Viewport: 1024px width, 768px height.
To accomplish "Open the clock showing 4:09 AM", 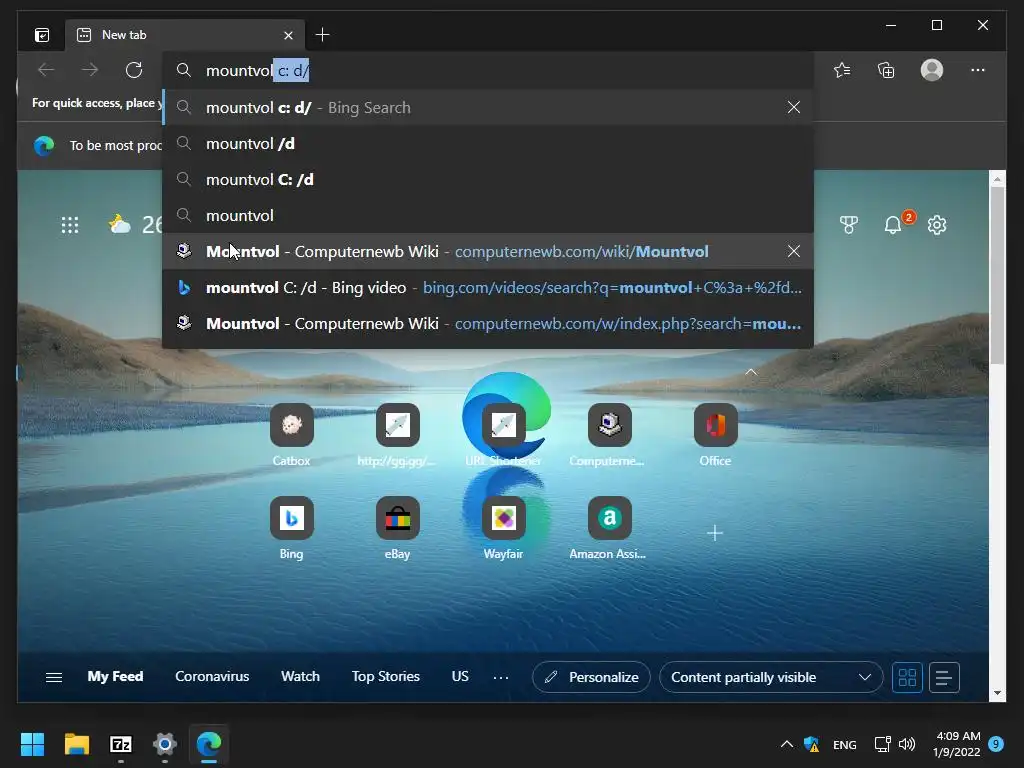I will click(957, 744).
